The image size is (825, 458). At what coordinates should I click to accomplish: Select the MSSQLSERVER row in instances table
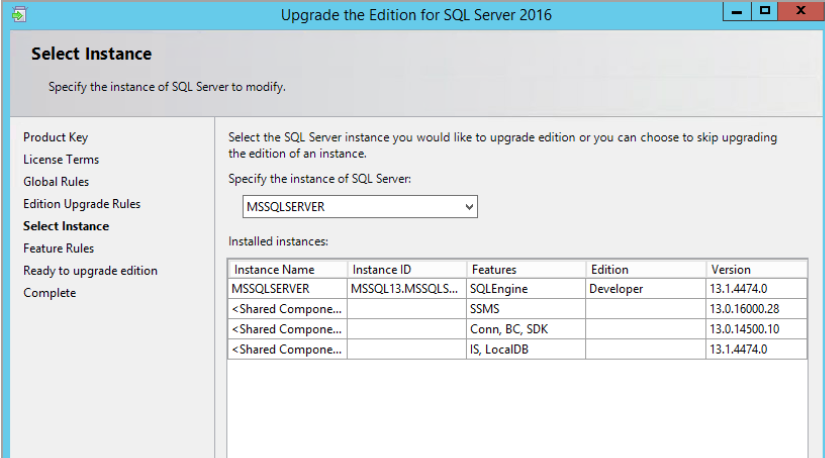pyautogui.click(x=518, y=288)
